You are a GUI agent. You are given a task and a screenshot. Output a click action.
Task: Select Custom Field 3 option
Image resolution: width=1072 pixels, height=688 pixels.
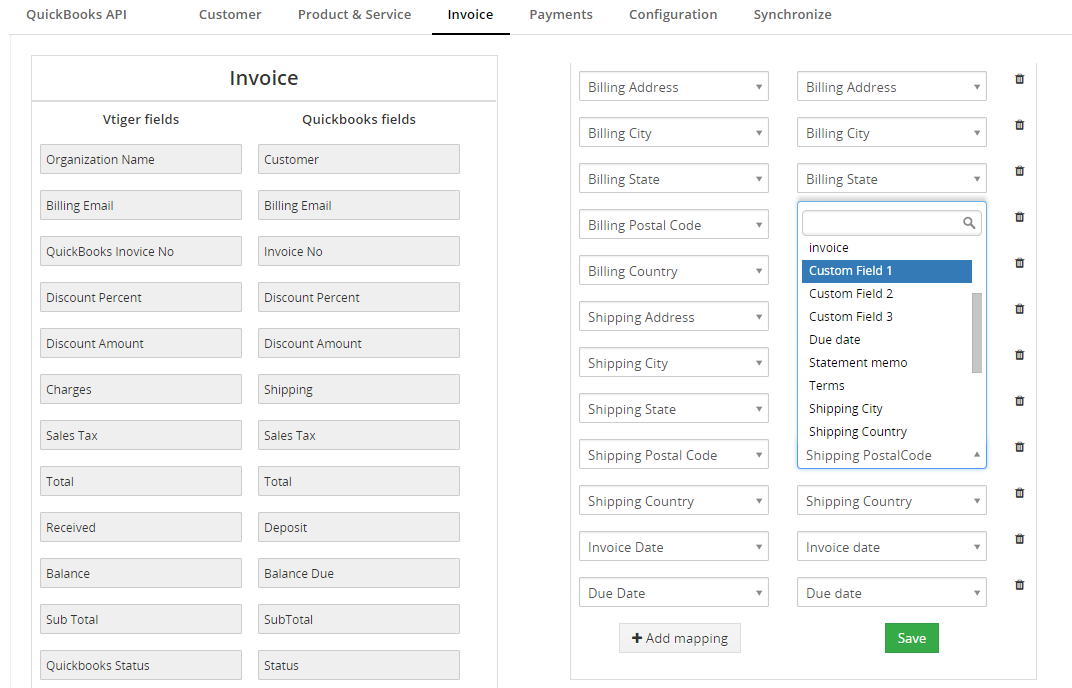[x=887, y=317]
